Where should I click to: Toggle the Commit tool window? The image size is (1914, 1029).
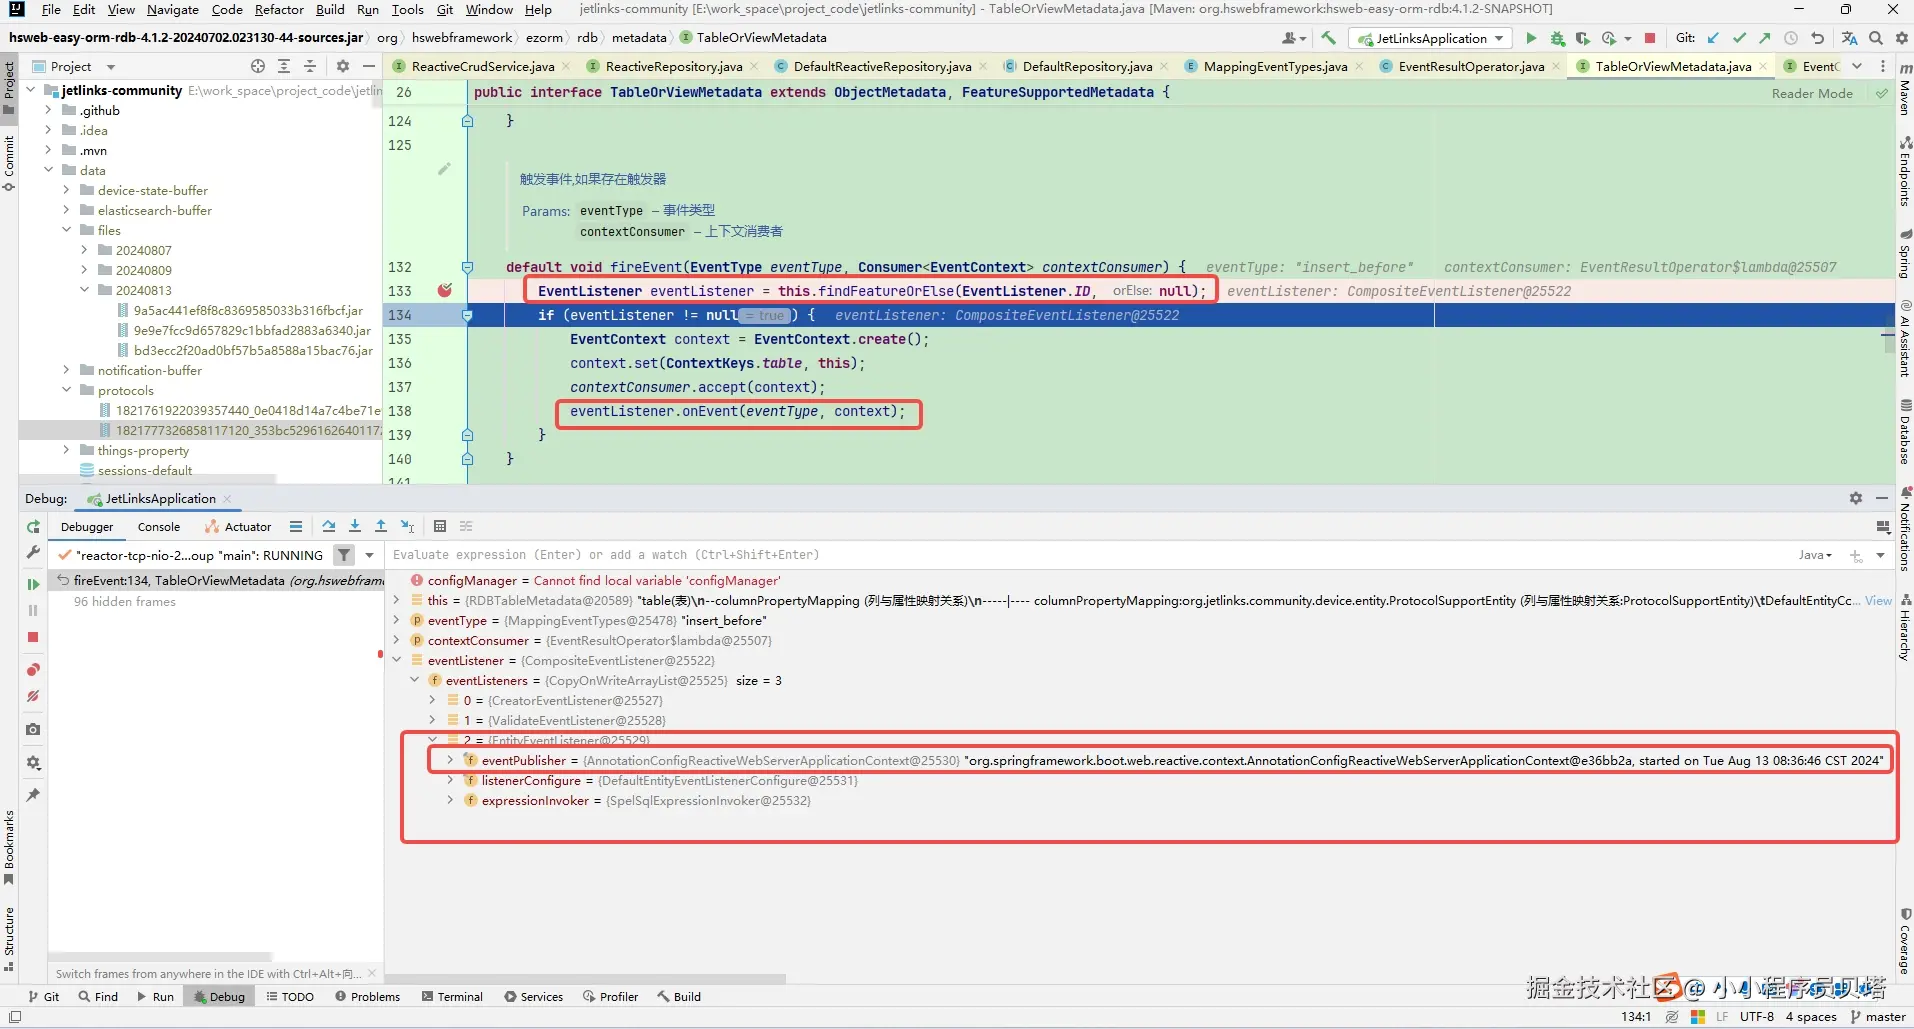pyautogui.click(x=9, y=163)
